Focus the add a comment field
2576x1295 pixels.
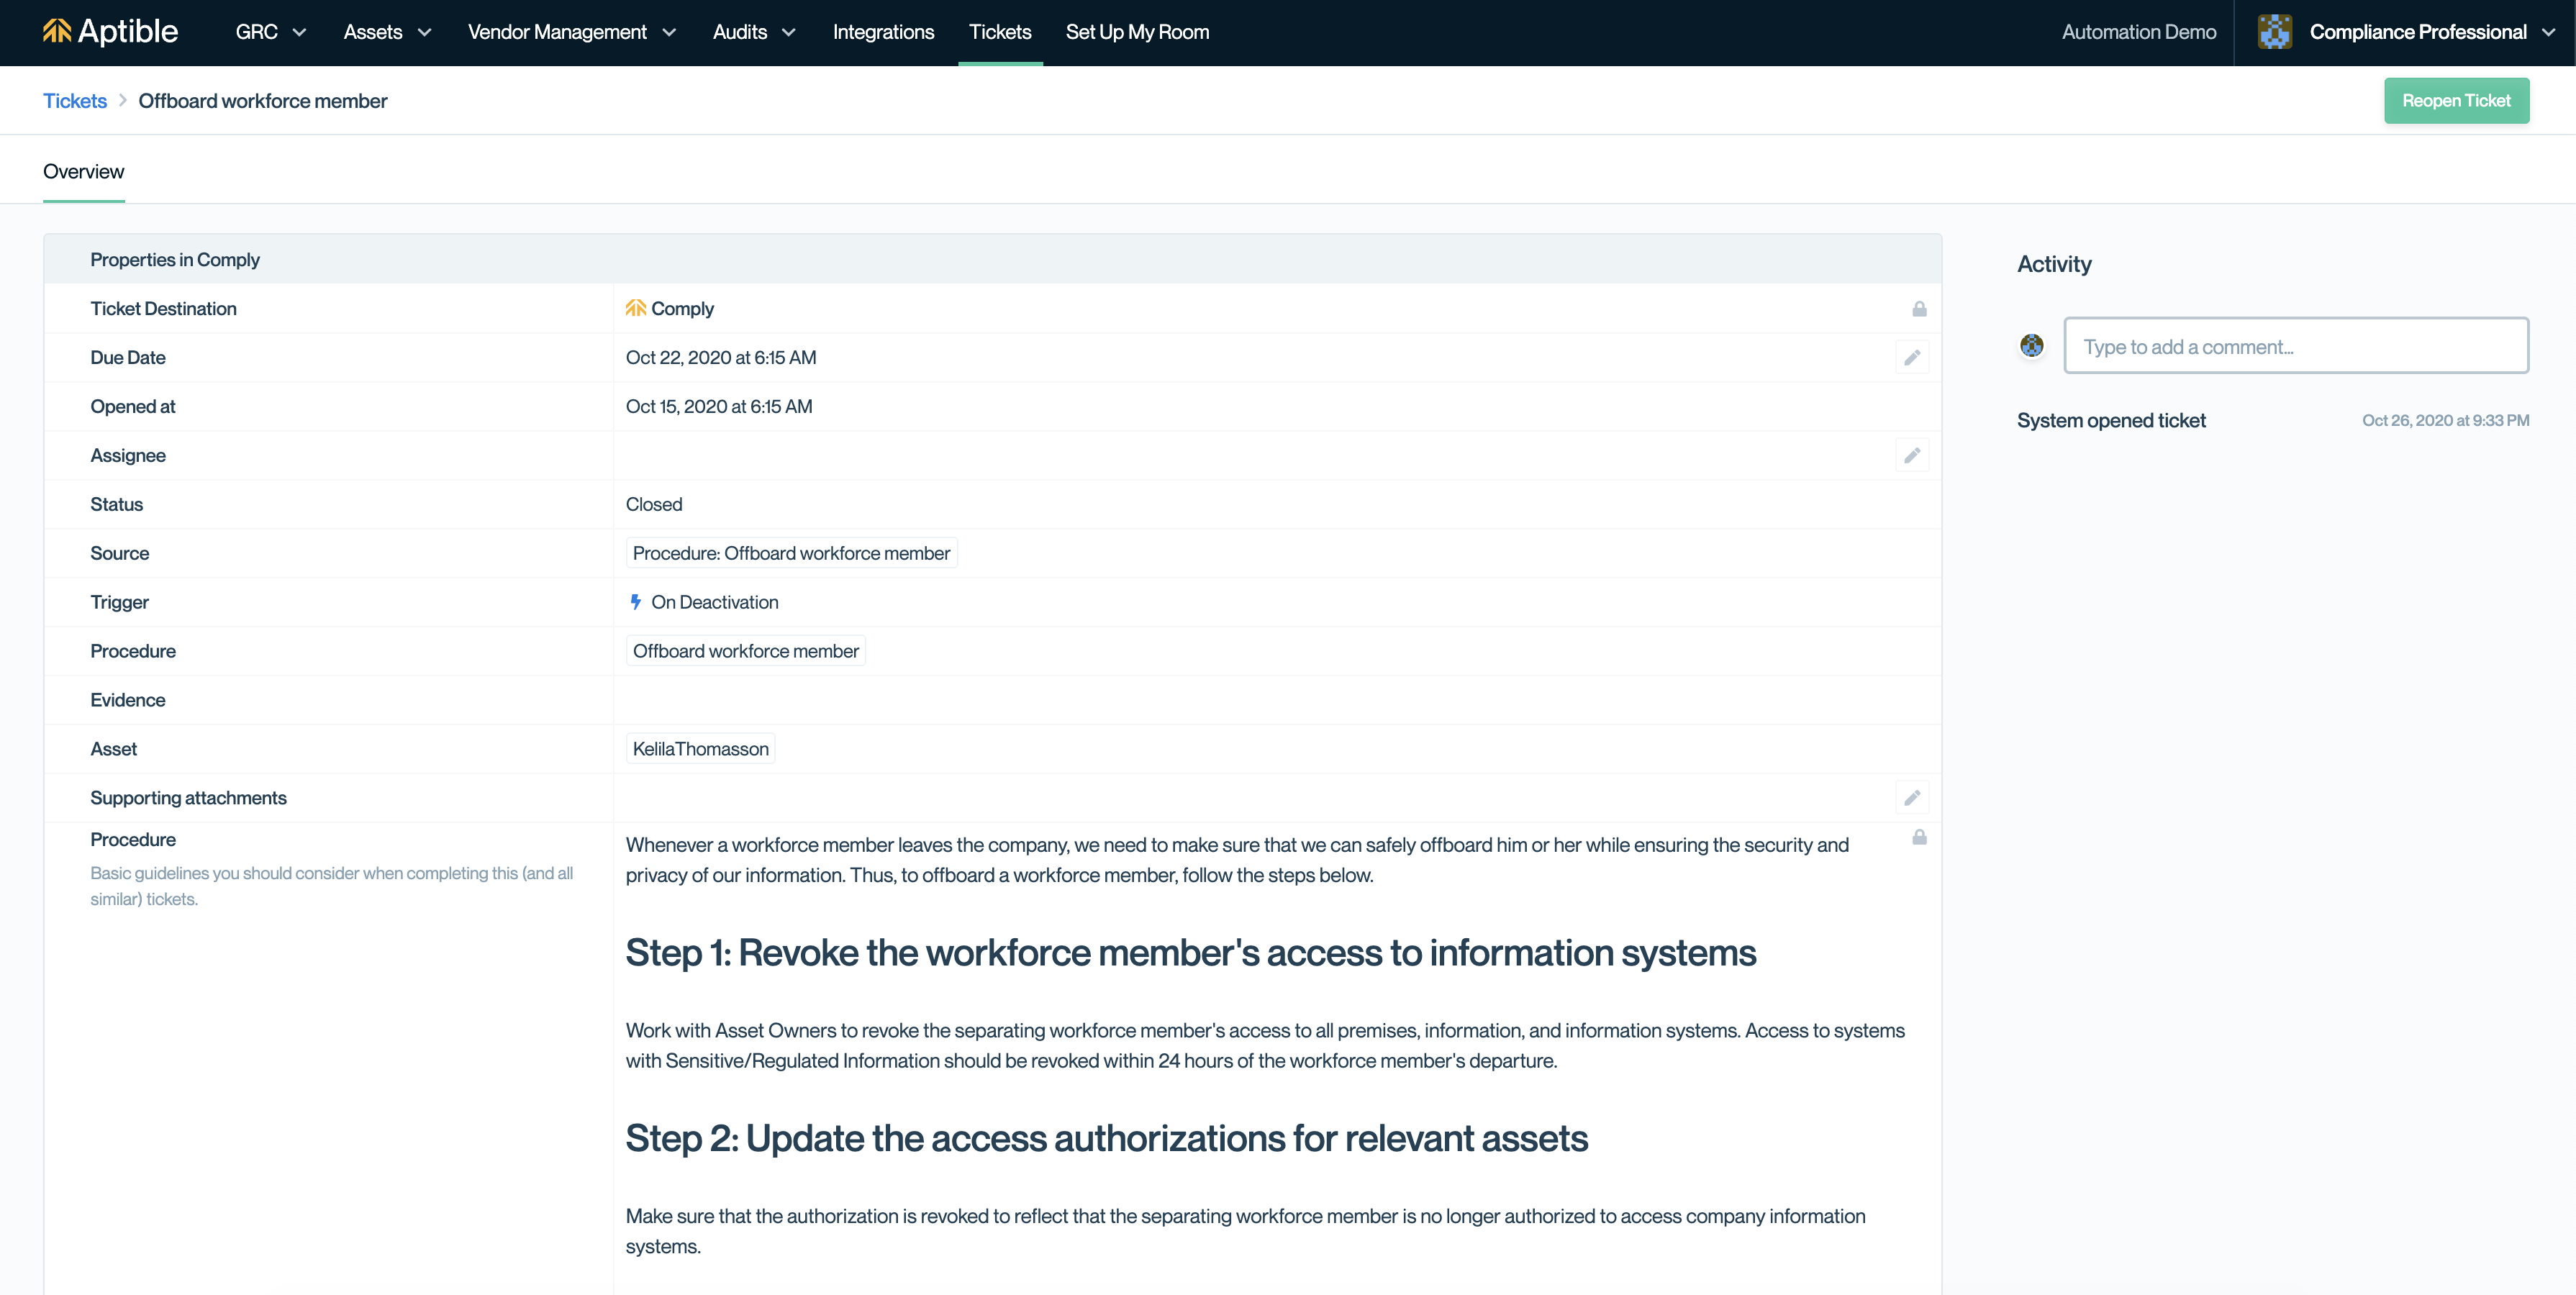click(x=2295, y=346)
